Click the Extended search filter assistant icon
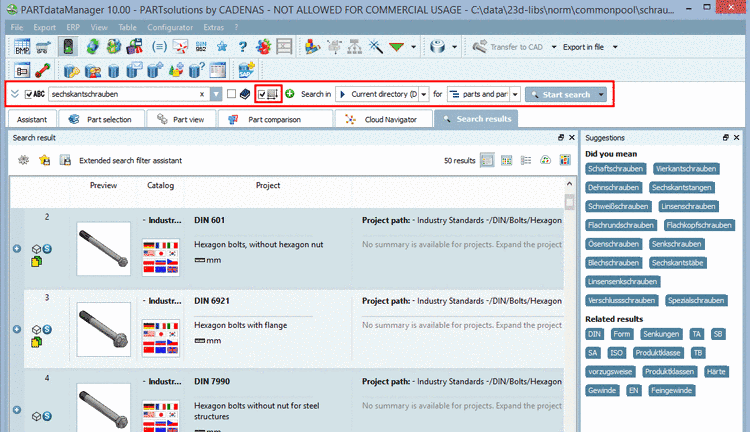The height and width of the screenshot is (432, 750). click(x=66, y=160)
